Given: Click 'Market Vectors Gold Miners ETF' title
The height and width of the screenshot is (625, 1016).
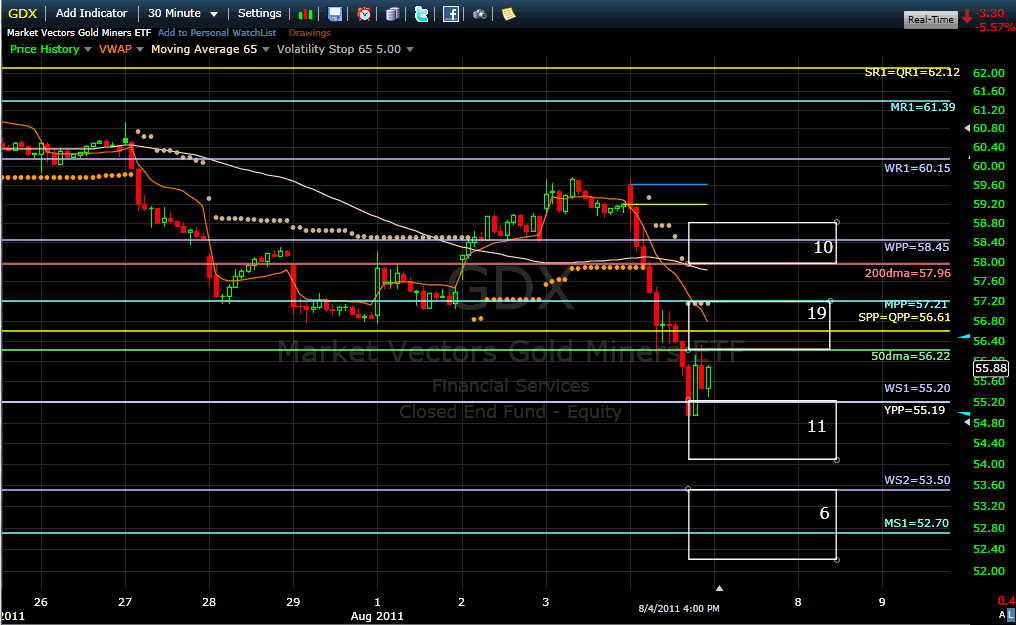Looking at the screenshot, I should [79, 32].
